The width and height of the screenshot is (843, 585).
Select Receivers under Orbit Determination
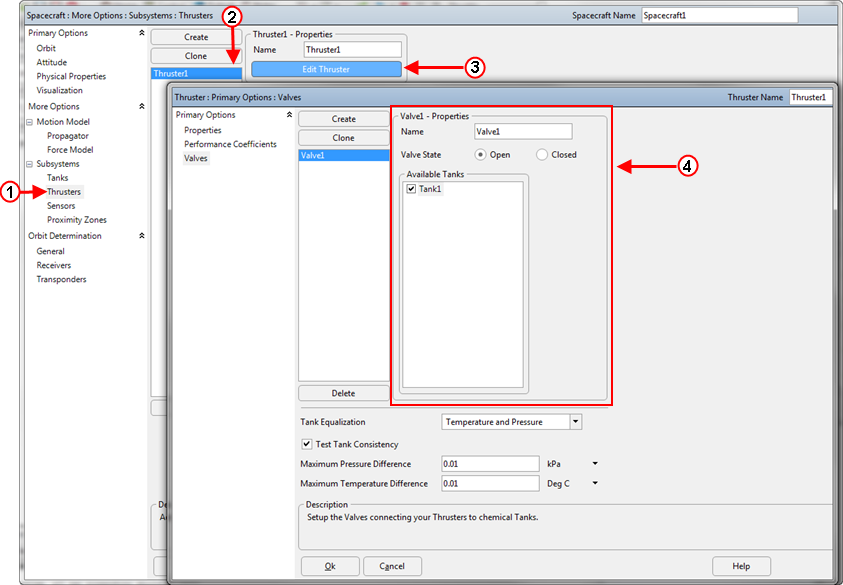tap(54, 265)
